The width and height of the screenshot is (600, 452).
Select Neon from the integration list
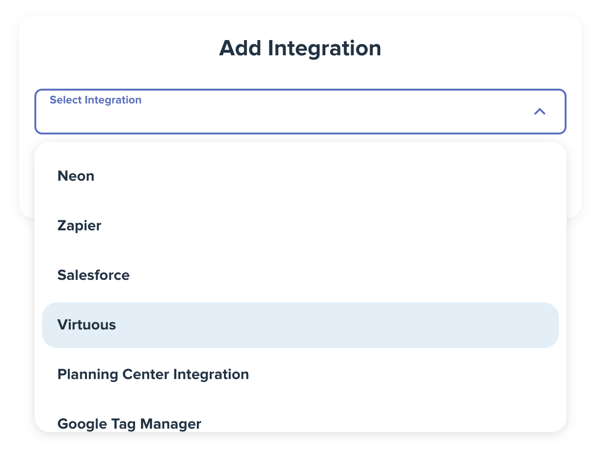pos(300,176)
